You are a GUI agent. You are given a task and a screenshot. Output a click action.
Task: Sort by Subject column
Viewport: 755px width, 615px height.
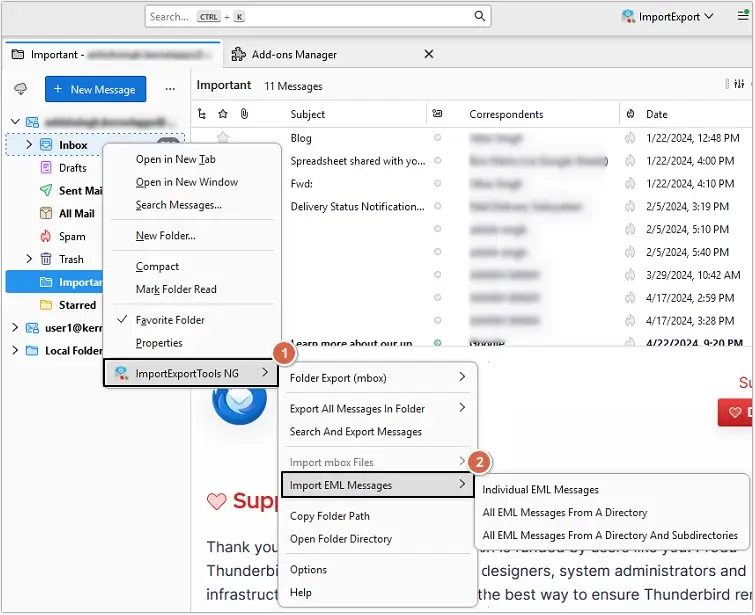point(307,115)
